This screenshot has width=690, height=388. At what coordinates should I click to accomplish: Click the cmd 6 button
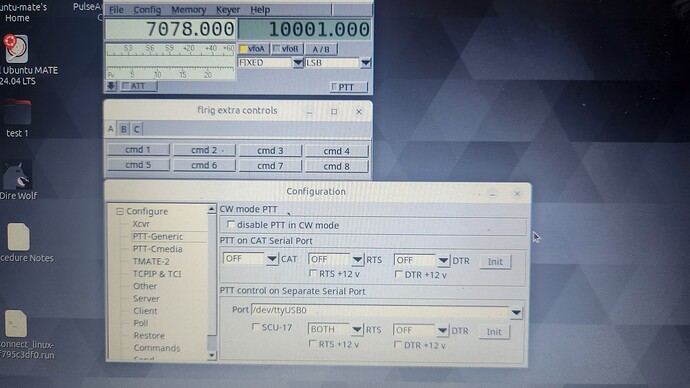[x=204, y=165]
